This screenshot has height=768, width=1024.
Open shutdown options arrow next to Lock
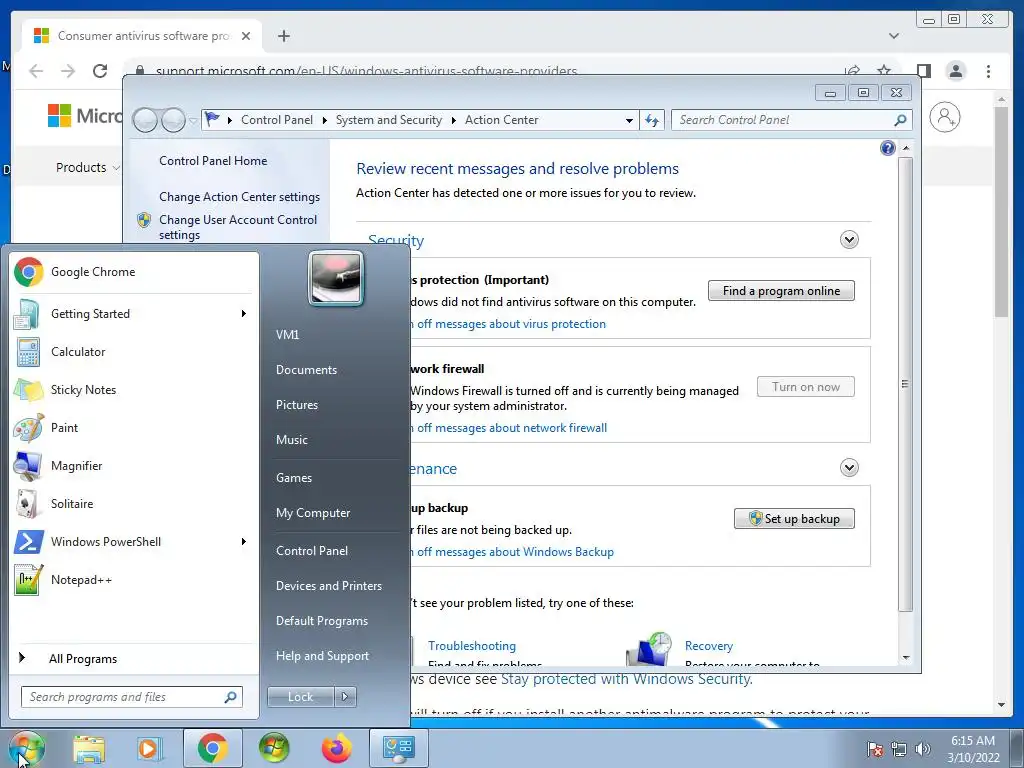(345, 697)
